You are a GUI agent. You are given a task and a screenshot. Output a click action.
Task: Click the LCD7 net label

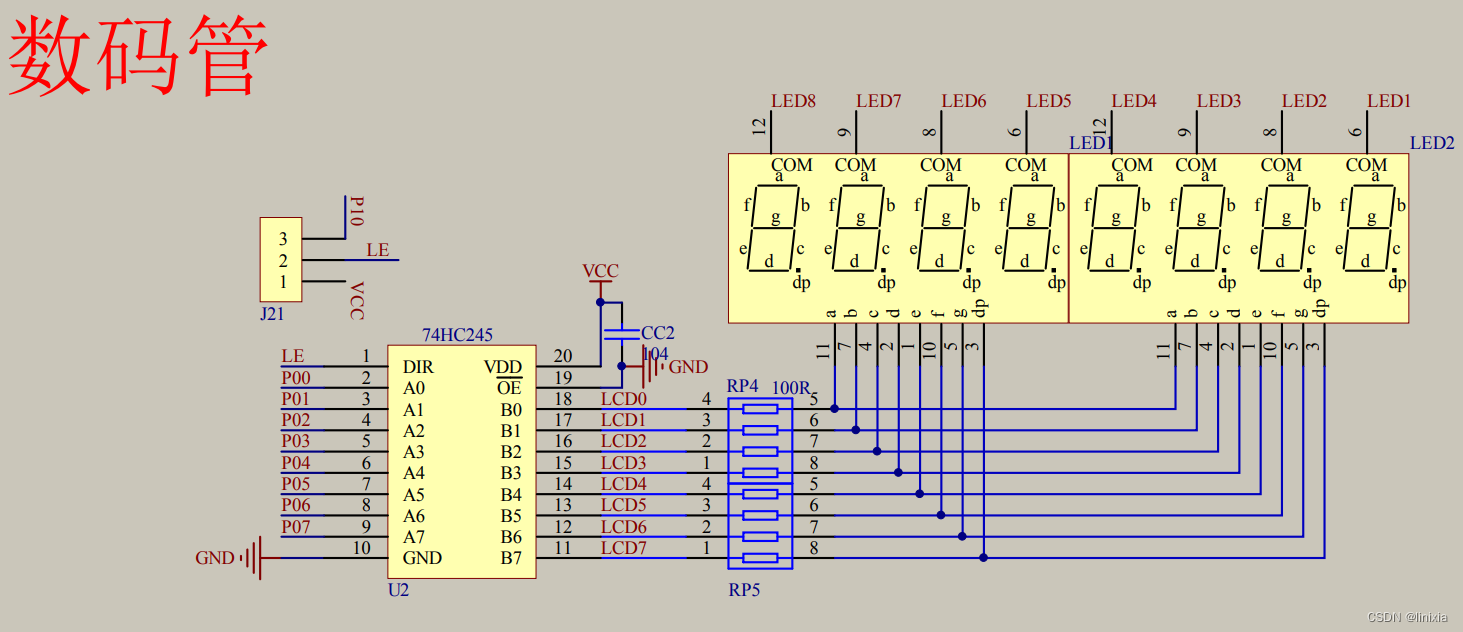pos(624,548)
